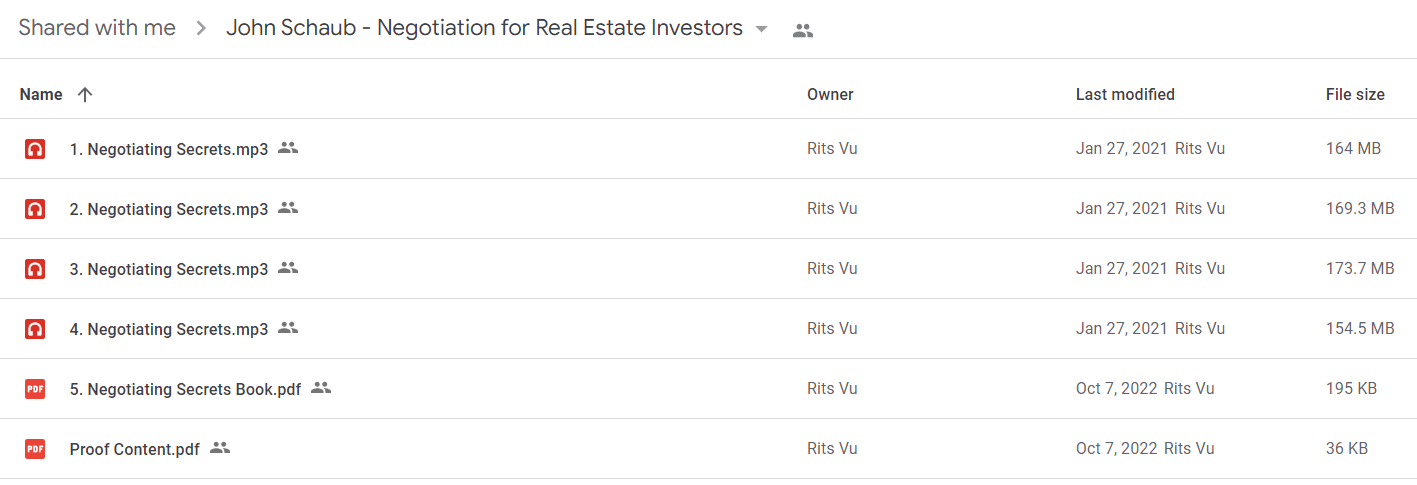Select 5. Negotiating Secrets Book.pdf file

185,389
